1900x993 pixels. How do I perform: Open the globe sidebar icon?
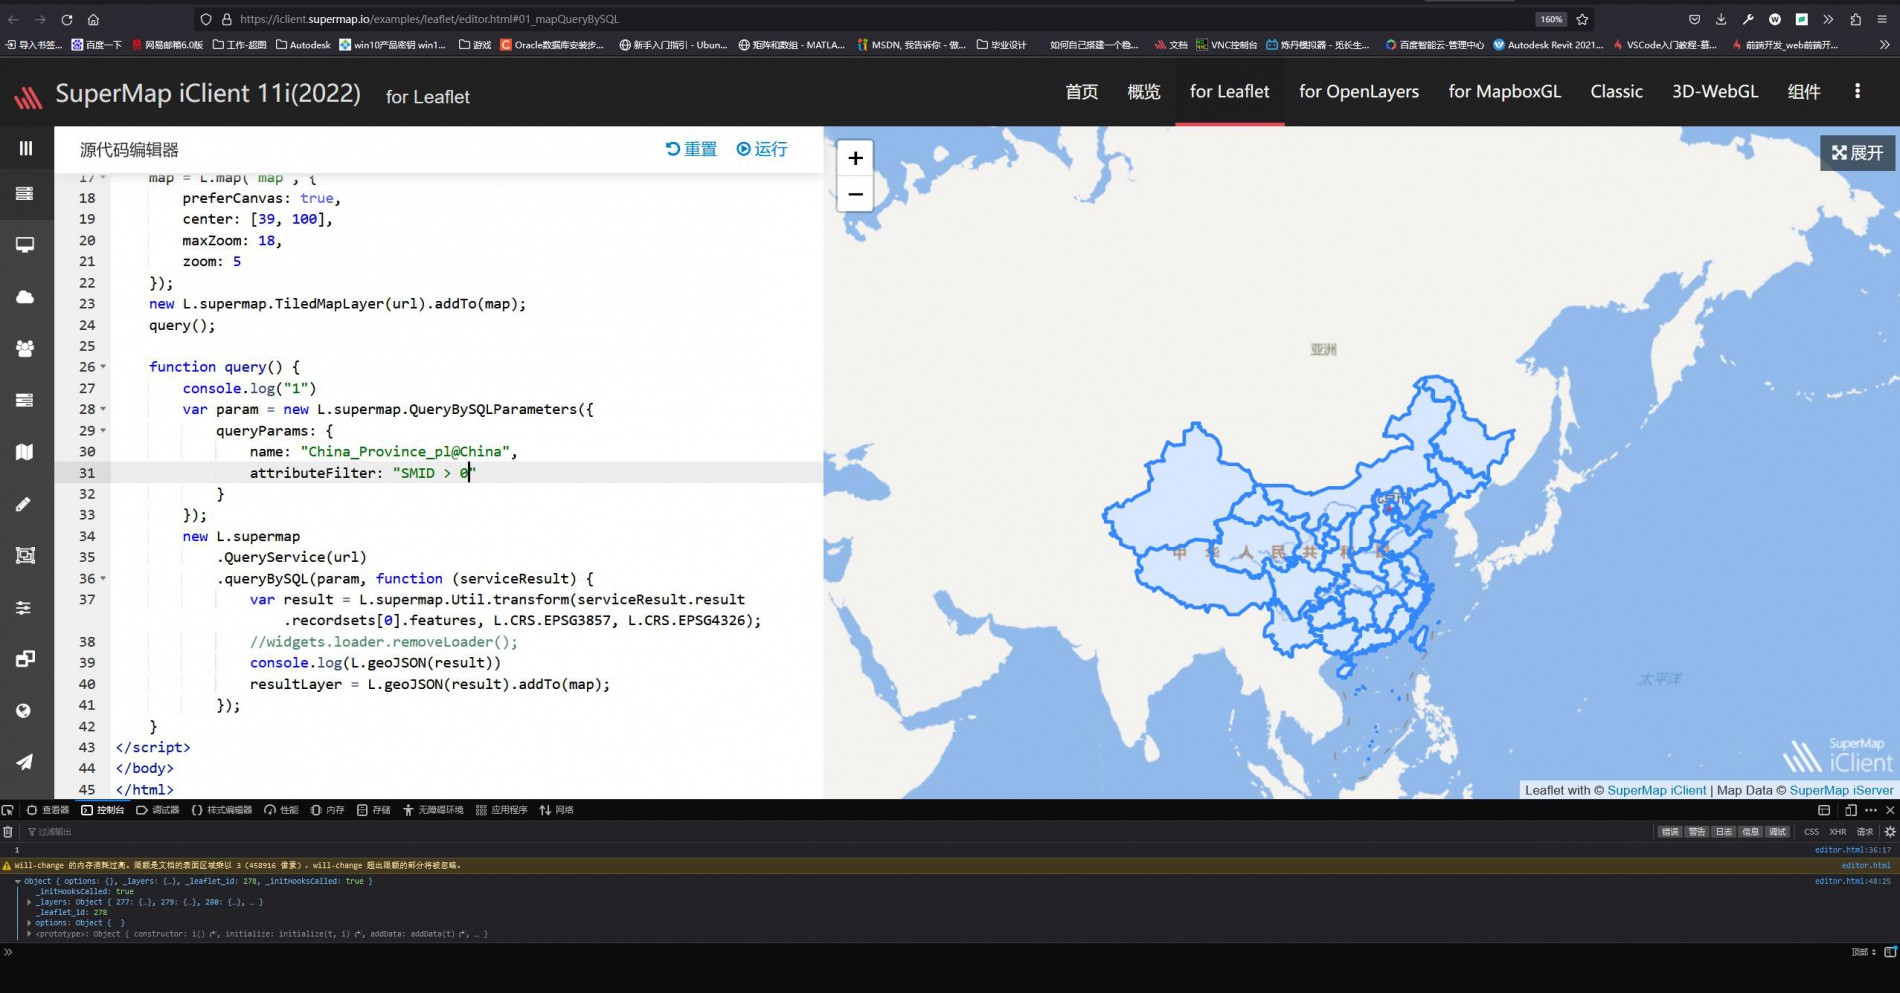(25, 711)
